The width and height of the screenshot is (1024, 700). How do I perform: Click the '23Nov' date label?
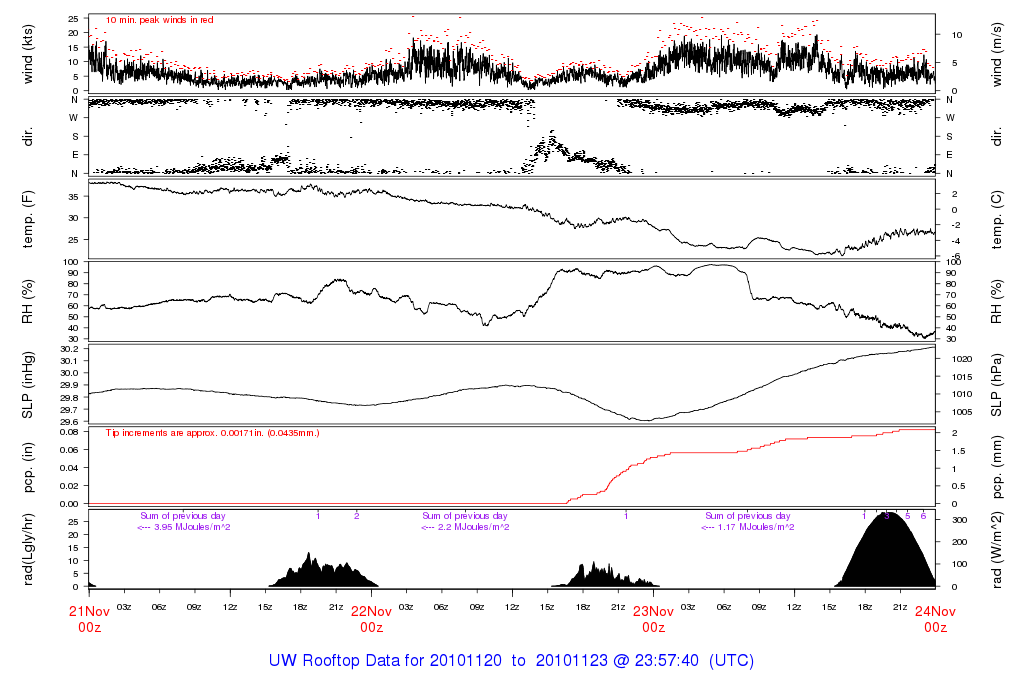(x=654, y=612)
